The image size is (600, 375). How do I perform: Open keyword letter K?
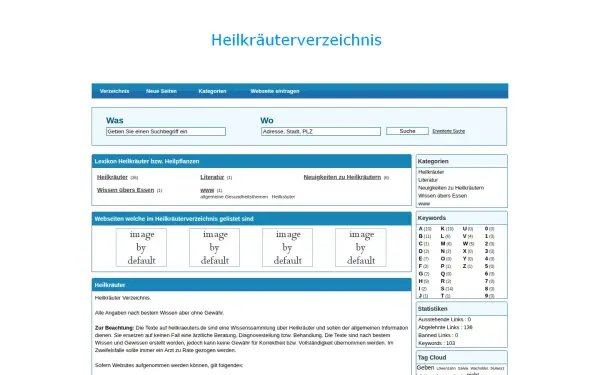point(443,228)
